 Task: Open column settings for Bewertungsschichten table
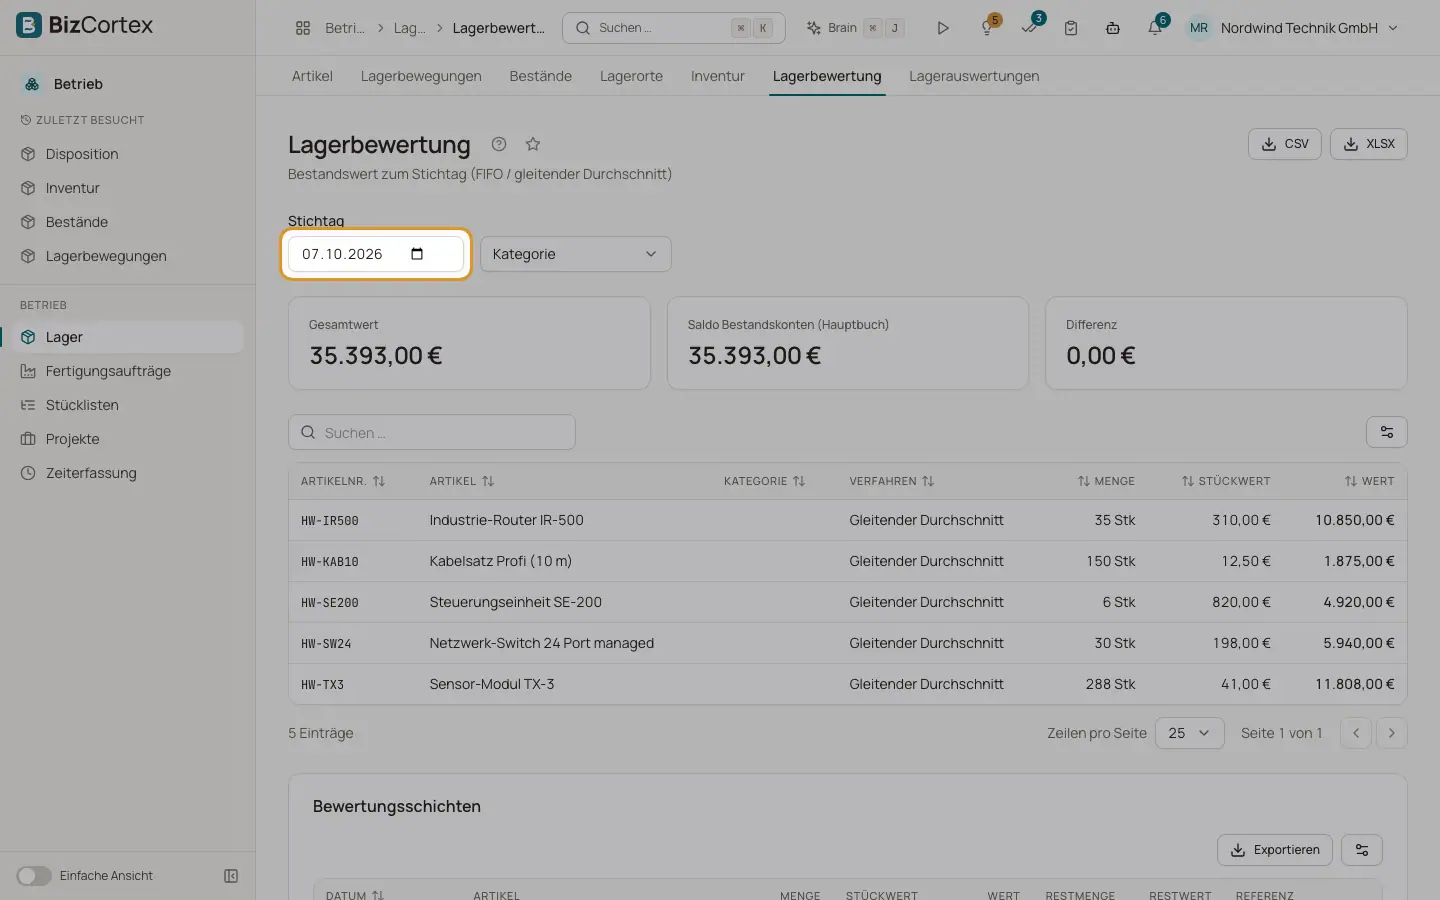[x=1362, y=850]
